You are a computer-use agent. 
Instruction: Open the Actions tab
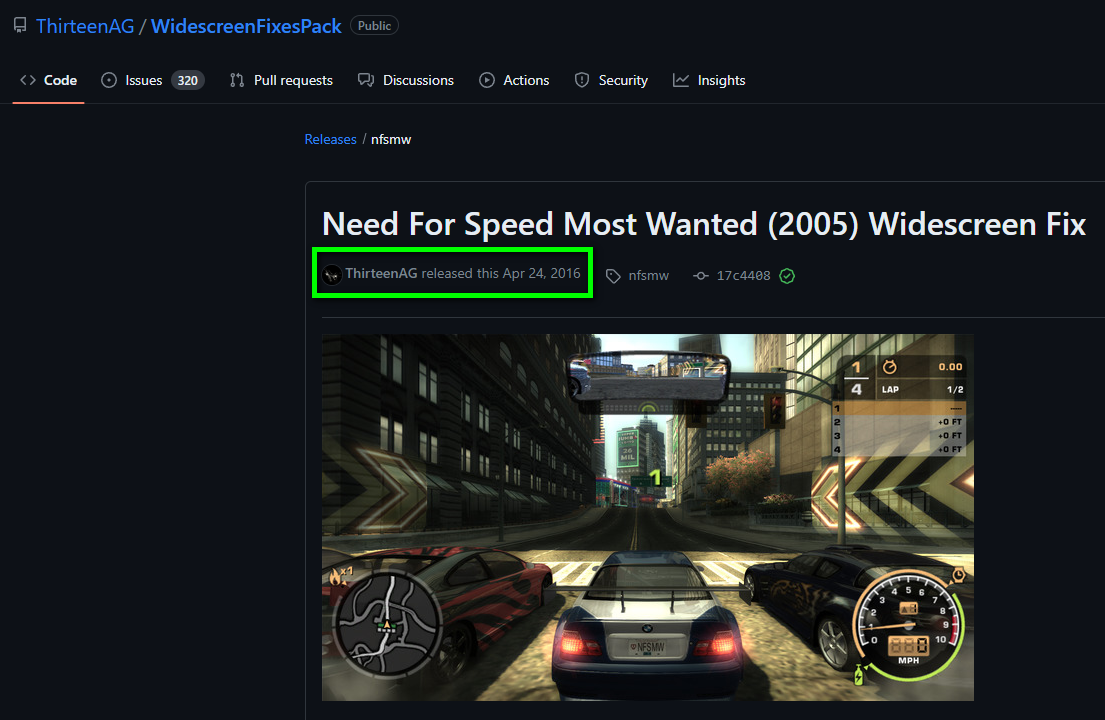514,80
